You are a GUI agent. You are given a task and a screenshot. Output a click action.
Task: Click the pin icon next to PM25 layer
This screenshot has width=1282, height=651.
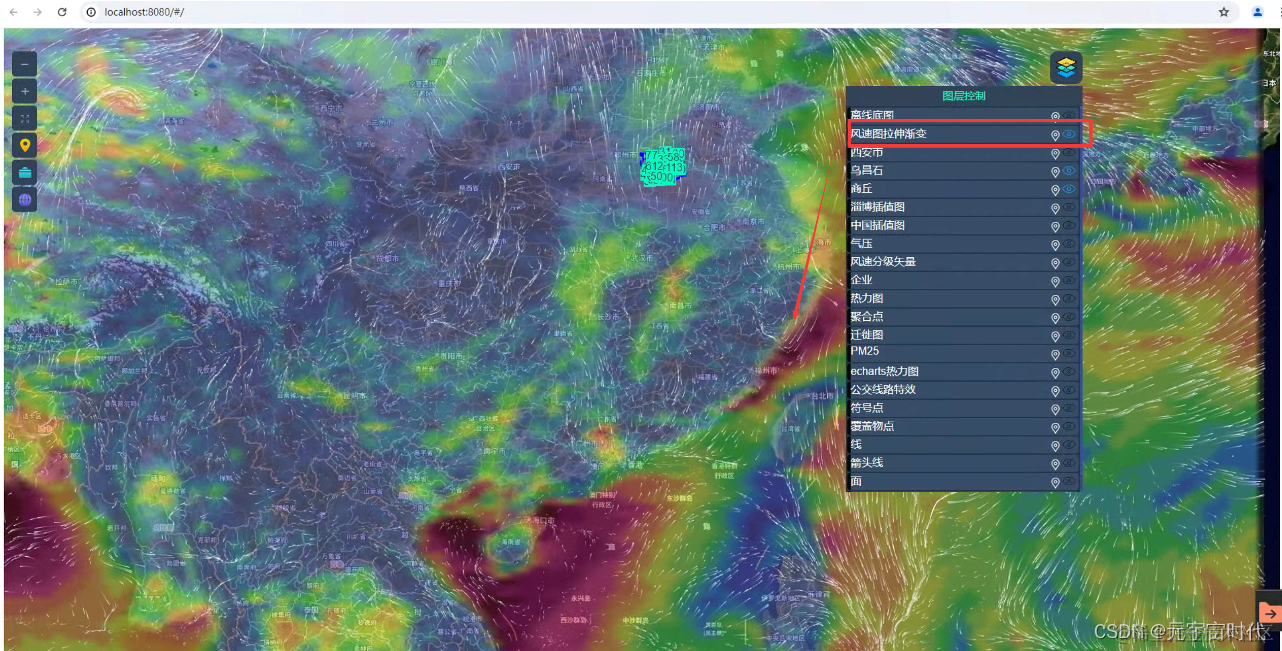(x=1055, y=352)
